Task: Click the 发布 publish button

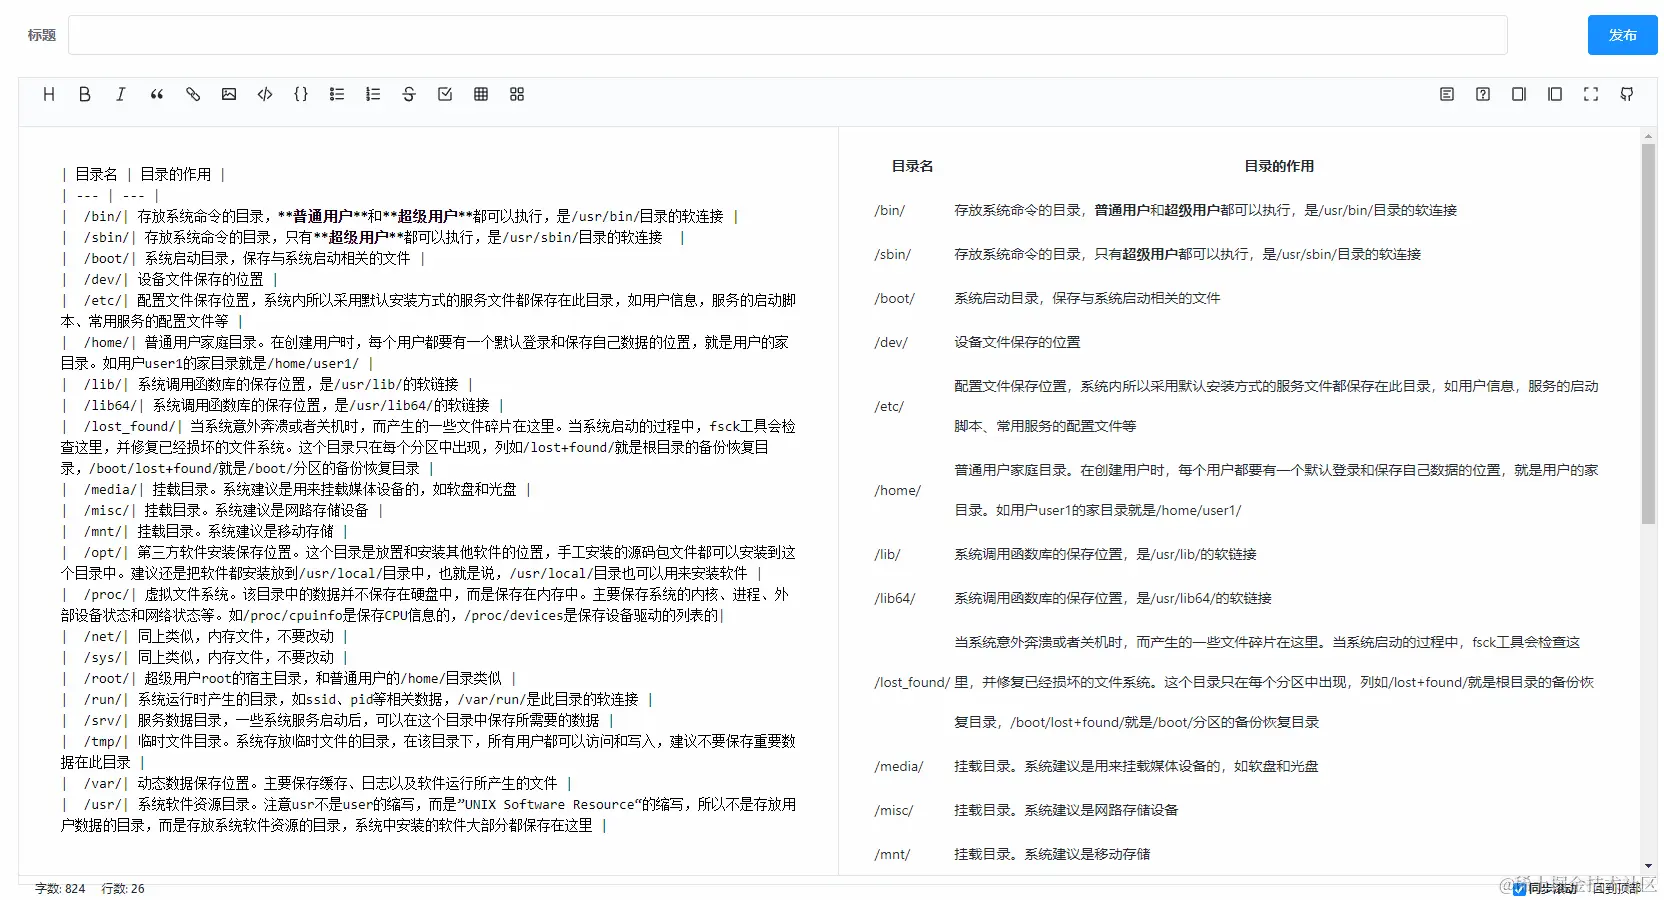Action: [x=1621, y=34]
